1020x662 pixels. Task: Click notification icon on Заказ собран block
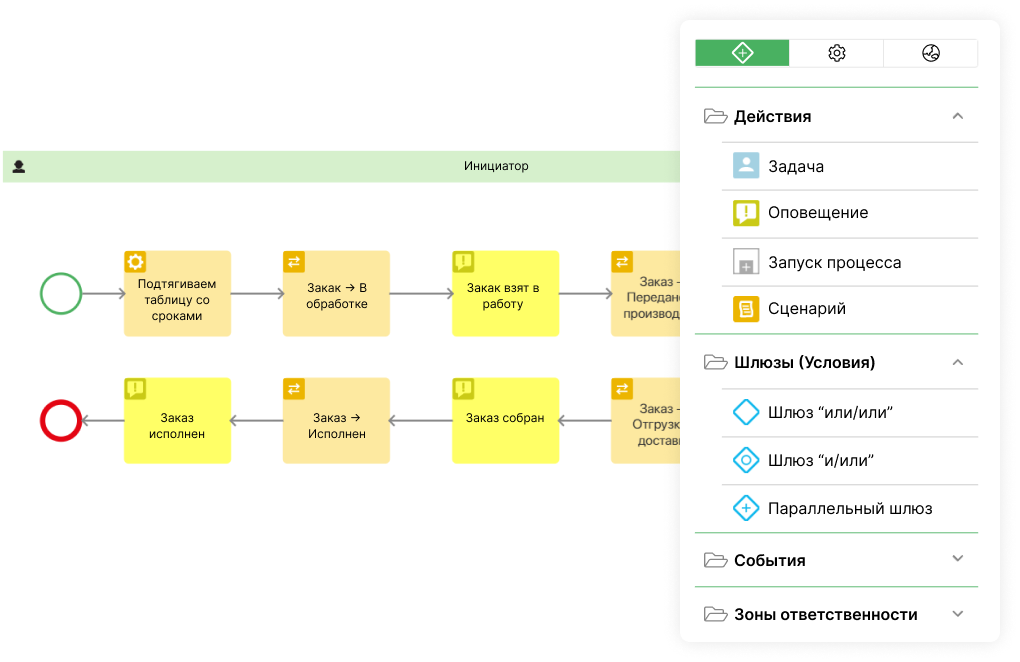point(463,389)
